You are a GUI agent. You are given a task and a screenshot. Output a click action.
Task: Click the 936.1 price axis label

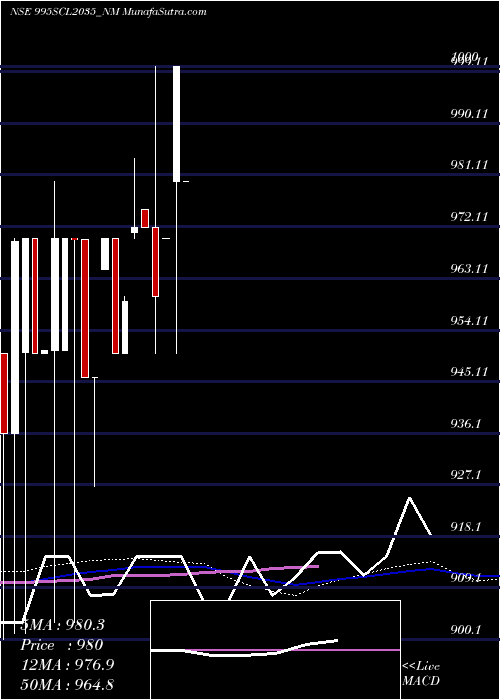466,423
